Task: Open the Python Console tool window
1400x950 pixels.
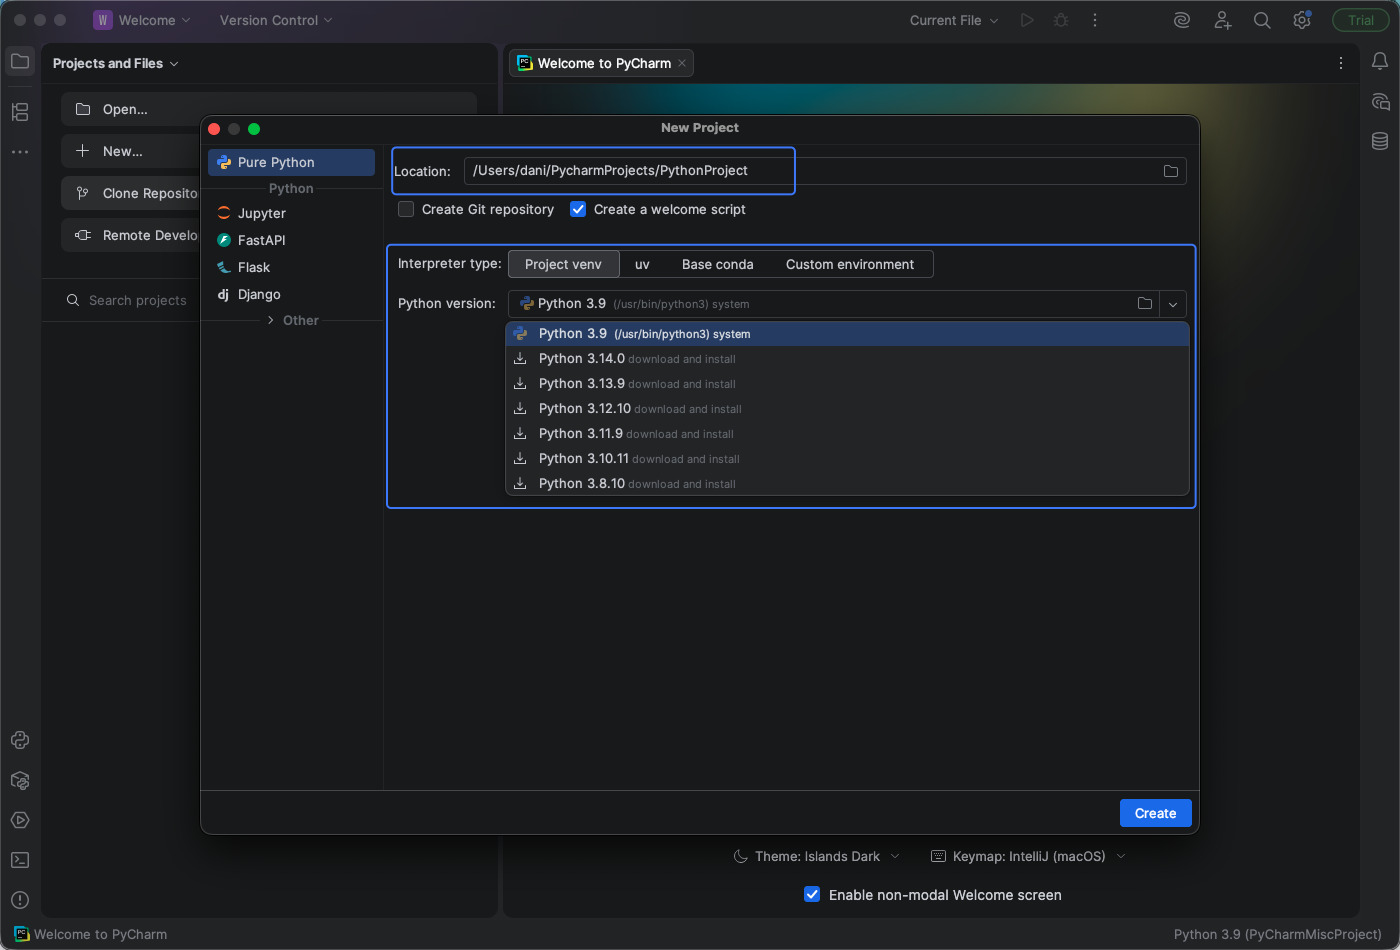Action: pyautogui.click(x=20, y=740)
